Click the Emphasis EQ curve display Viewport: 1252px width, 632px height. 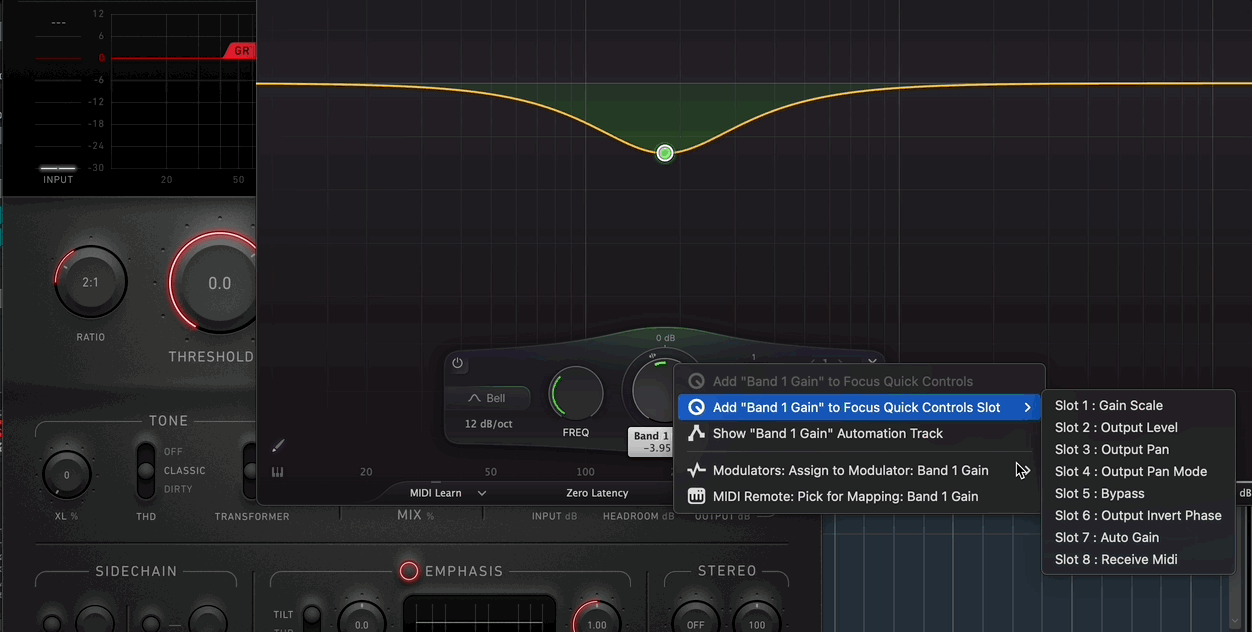tap(479, 613)
